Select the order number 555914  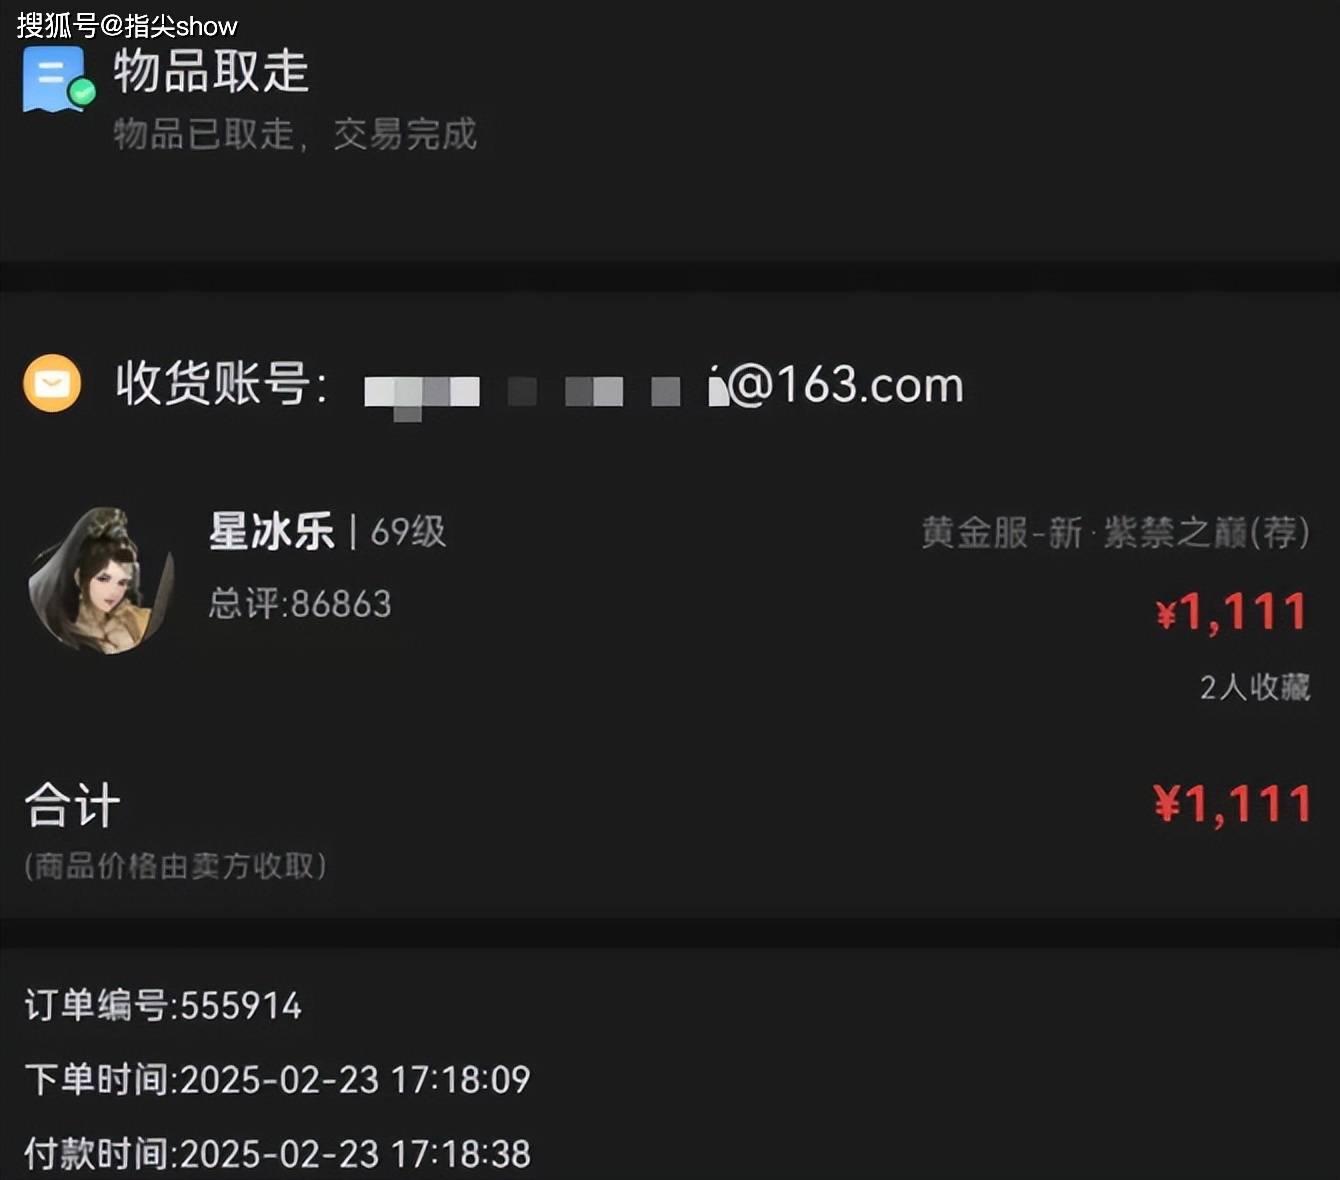(241, 1006)
